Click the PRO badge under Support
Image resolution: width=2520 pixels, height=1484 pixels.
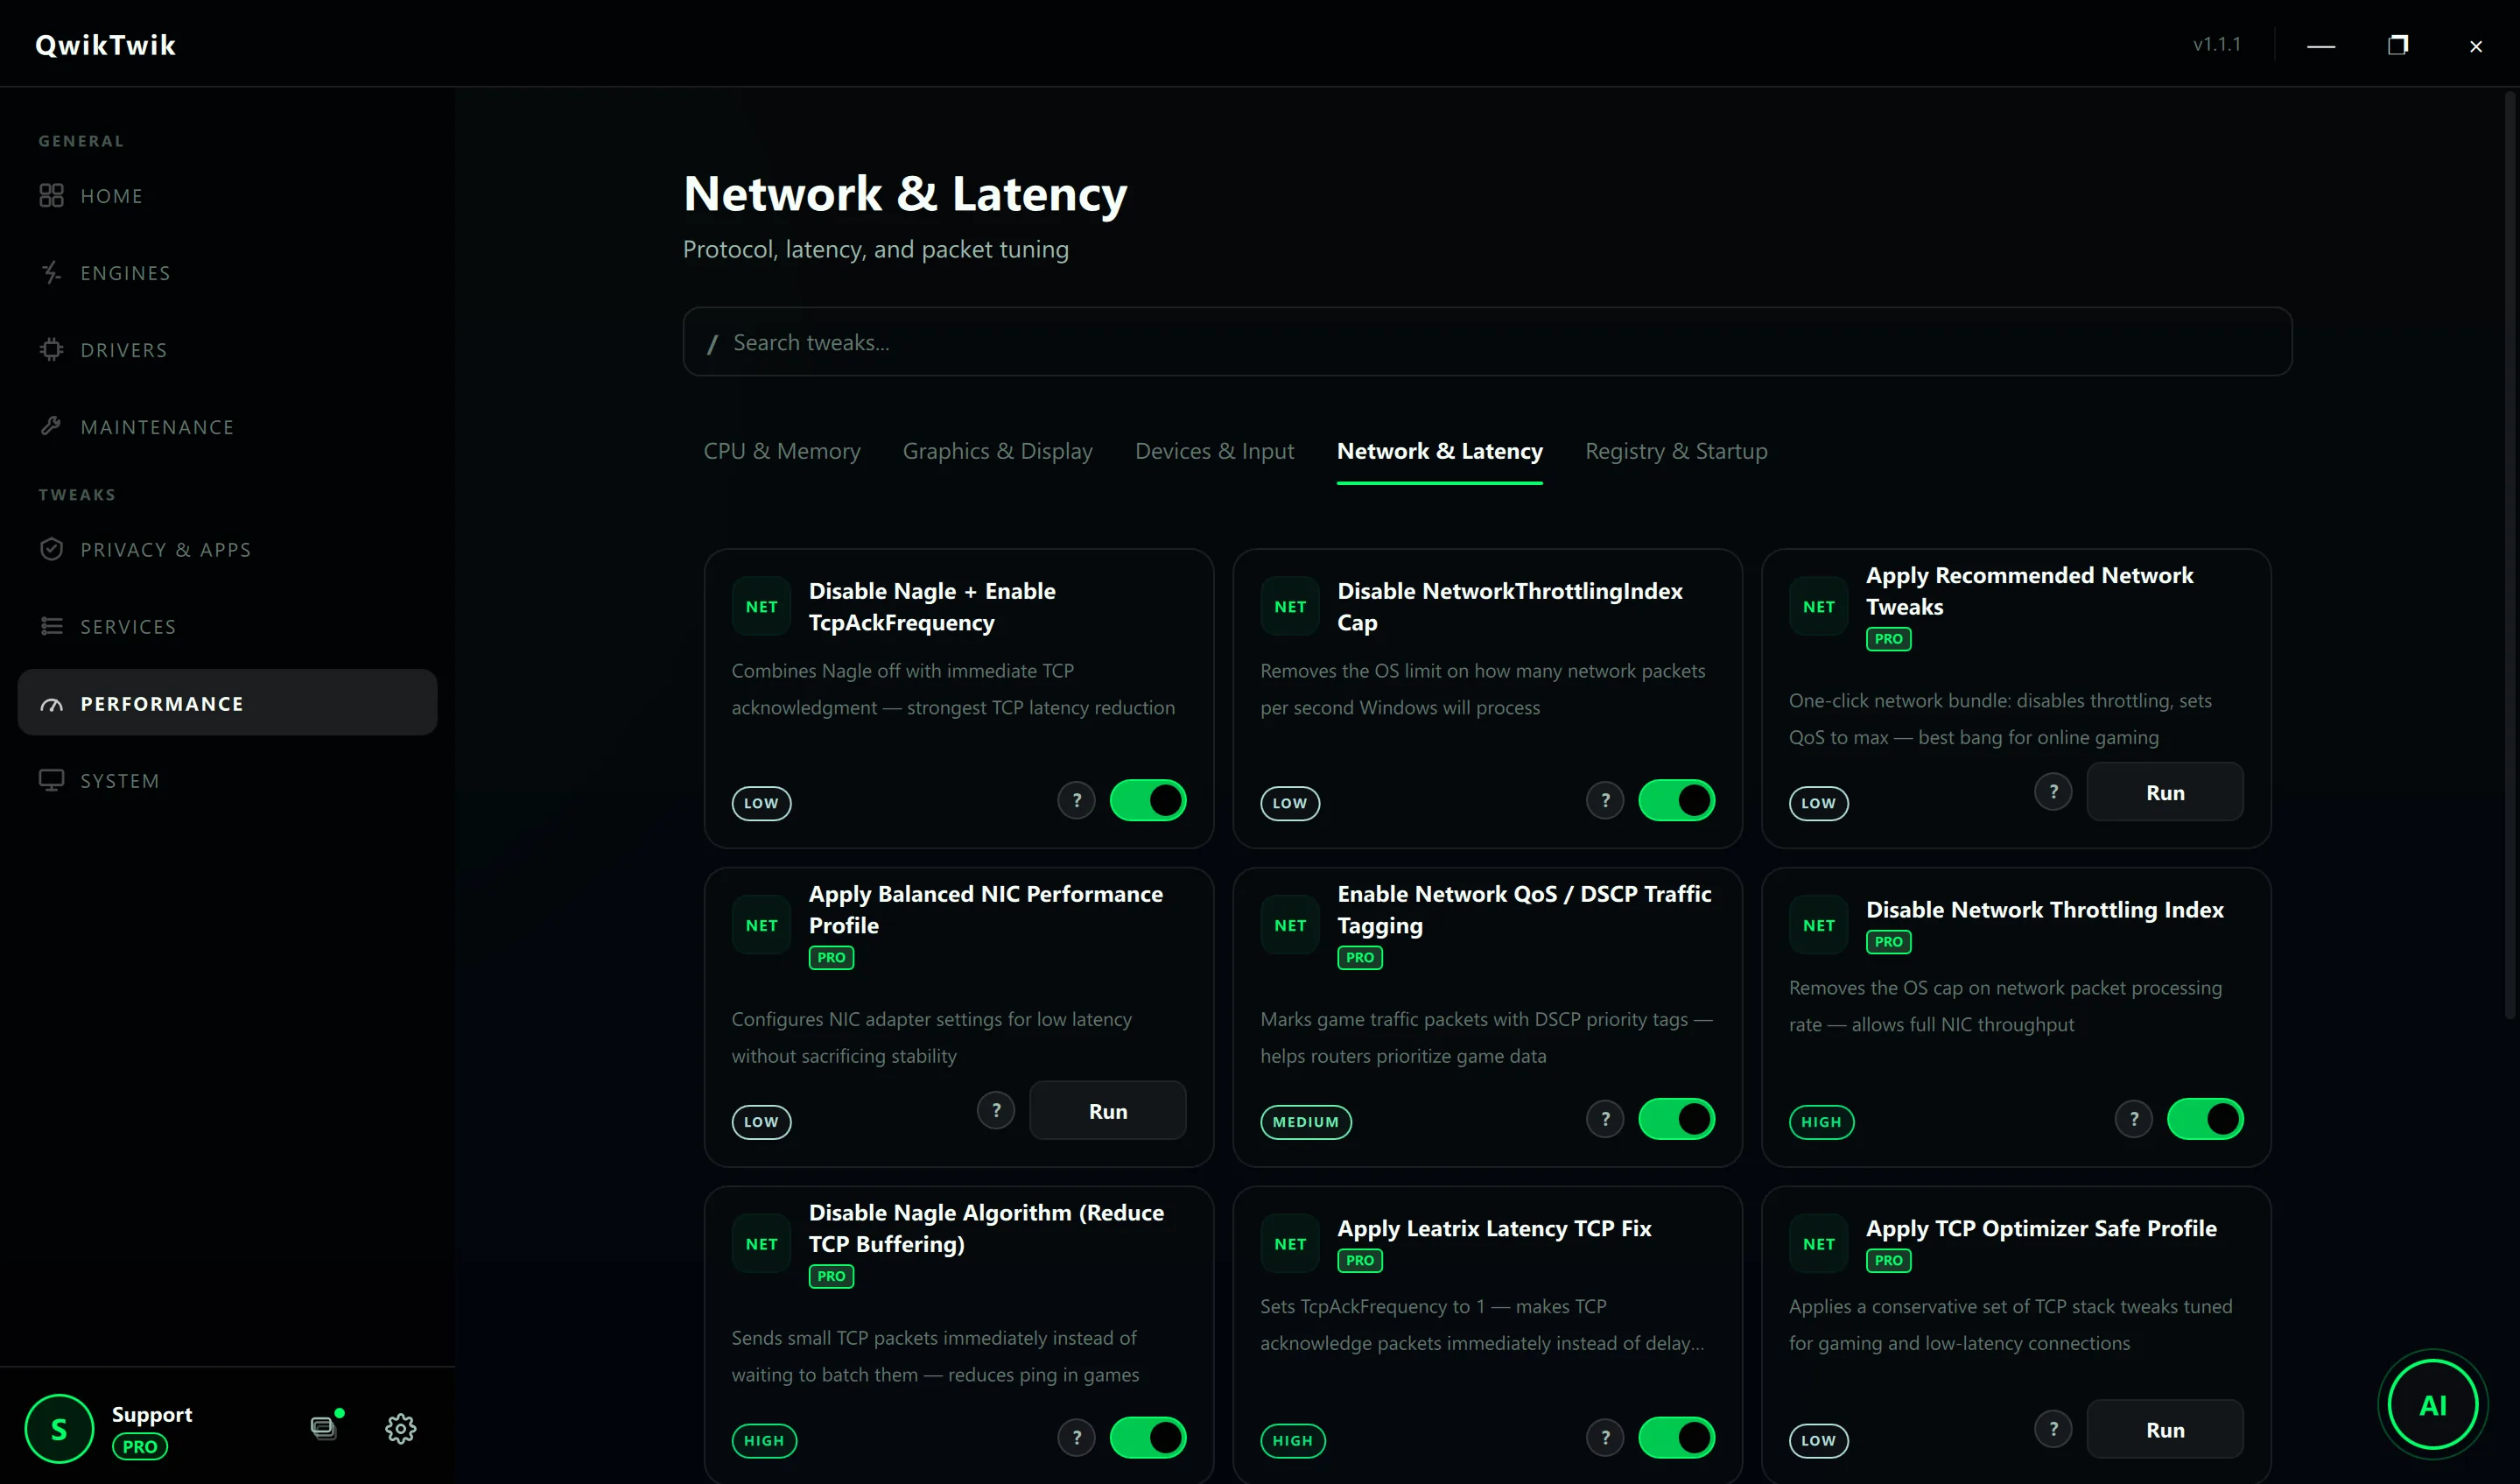[140, 1446]
